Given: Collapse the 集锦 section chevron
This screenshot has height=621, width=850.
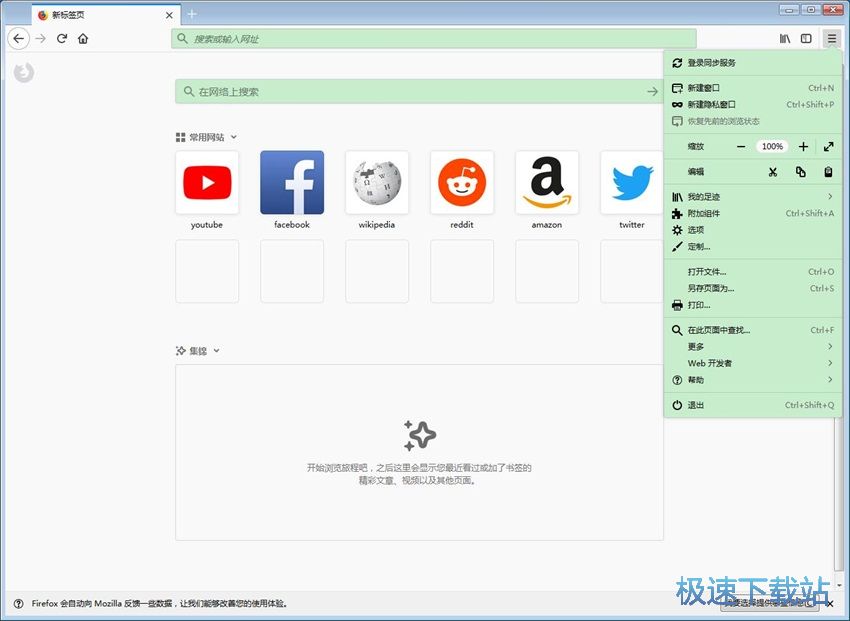Looking at the screenshot, I should [216, 351].
